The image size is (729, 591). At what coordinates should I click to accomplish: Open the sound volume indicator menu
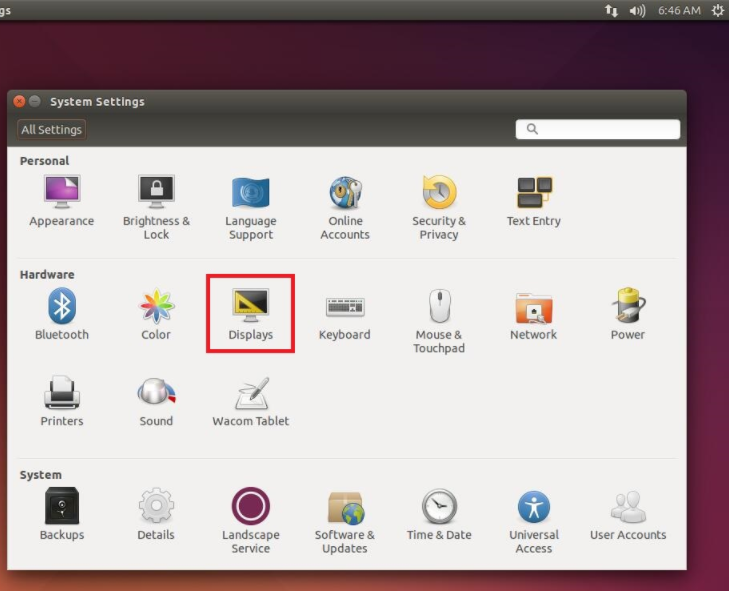coord(637,10)
